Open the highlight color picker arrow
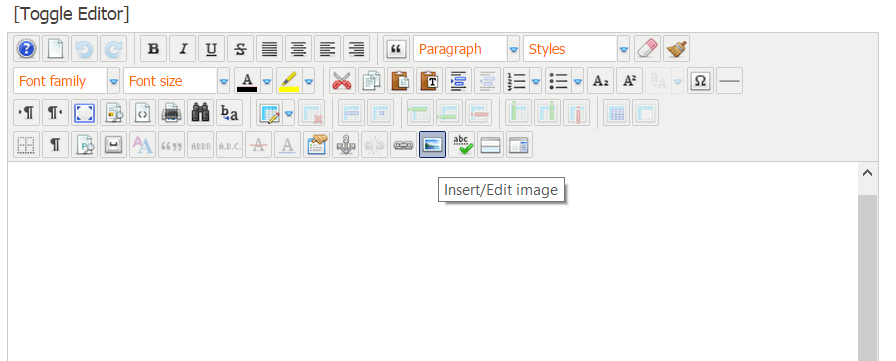 (309, 82)
